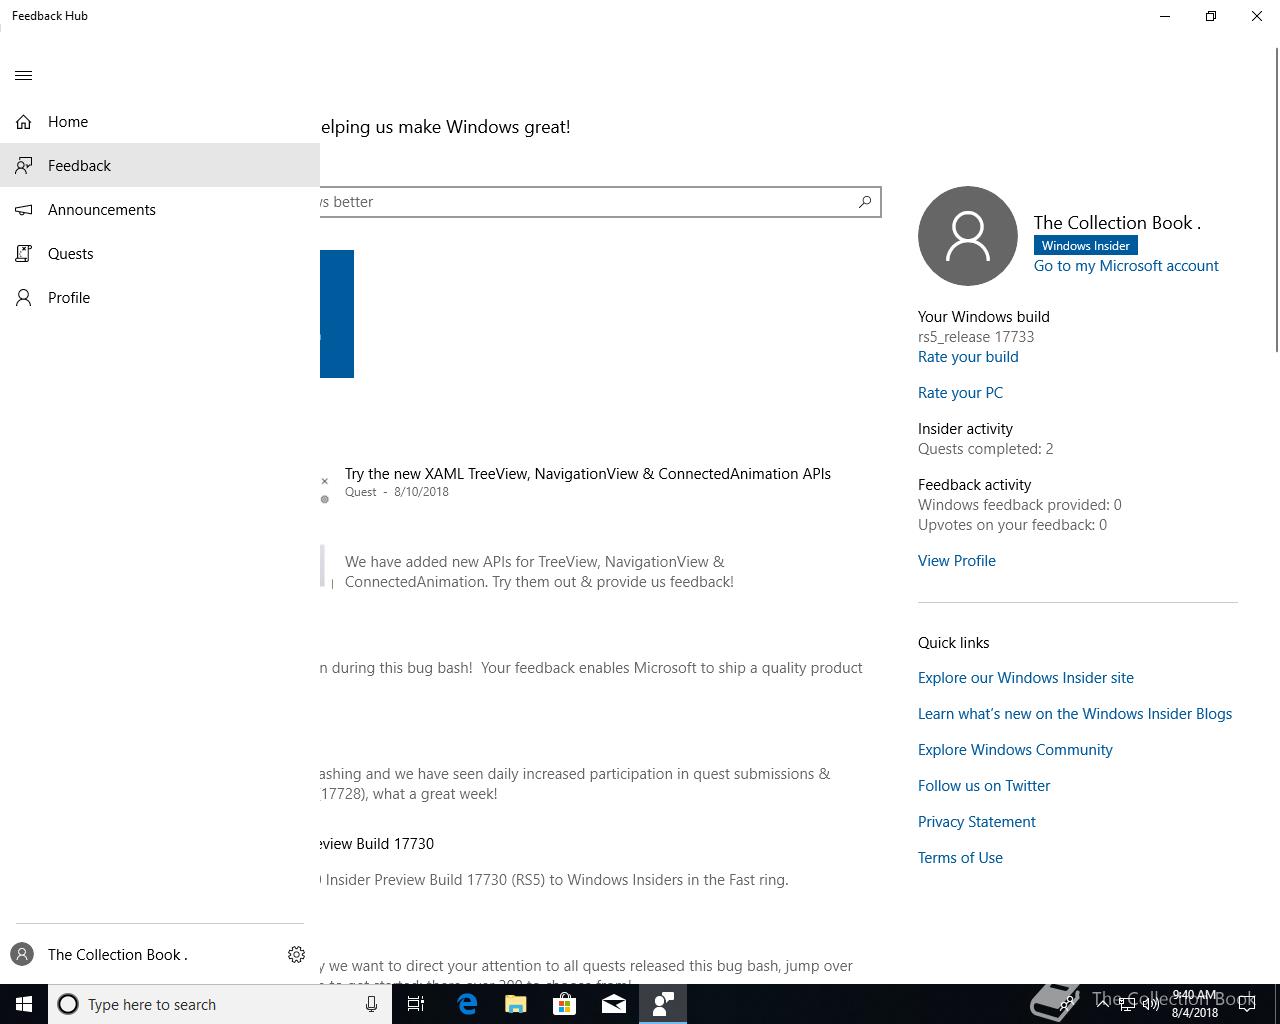Screen dimensions: 1280x1024
Task: Click 'Upvotes on your feedback: 0' text
Action: 1012,525
